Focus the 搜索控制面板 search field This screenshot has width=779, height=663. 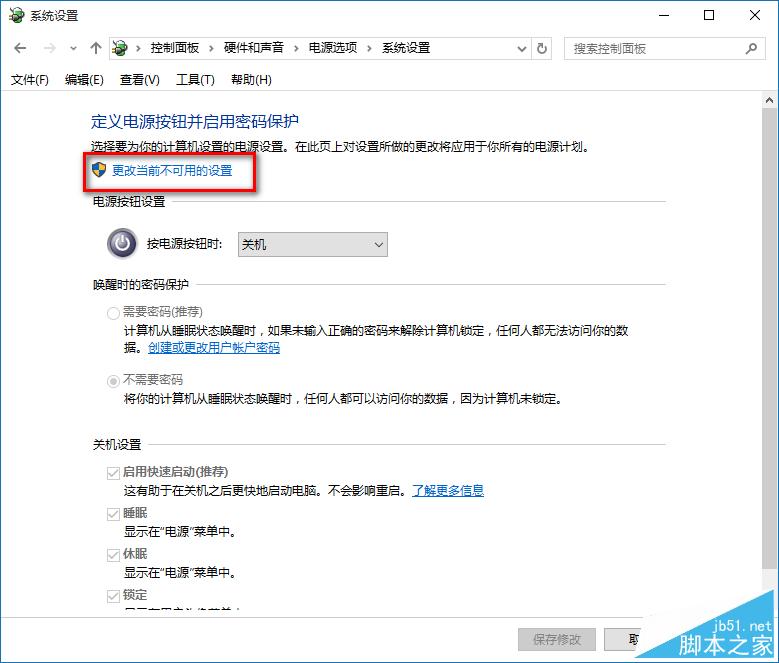[x=665, y=48]
